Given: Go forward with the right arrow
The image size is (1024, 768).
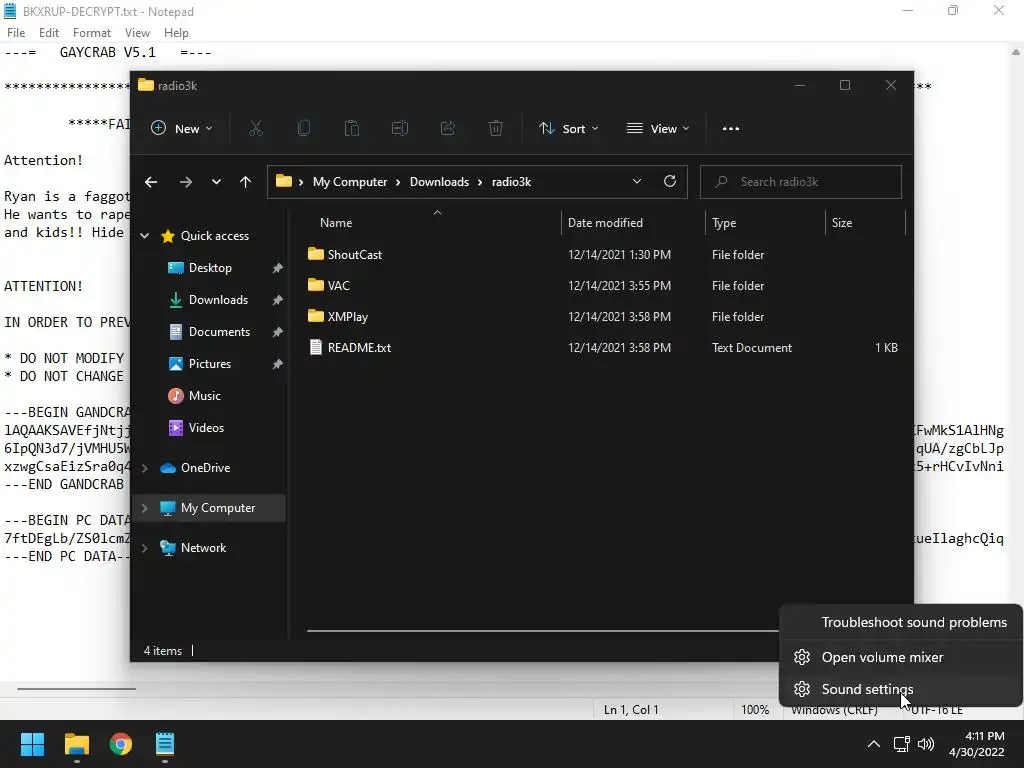Looking at the screenshot, I should [x=185, y=182].
